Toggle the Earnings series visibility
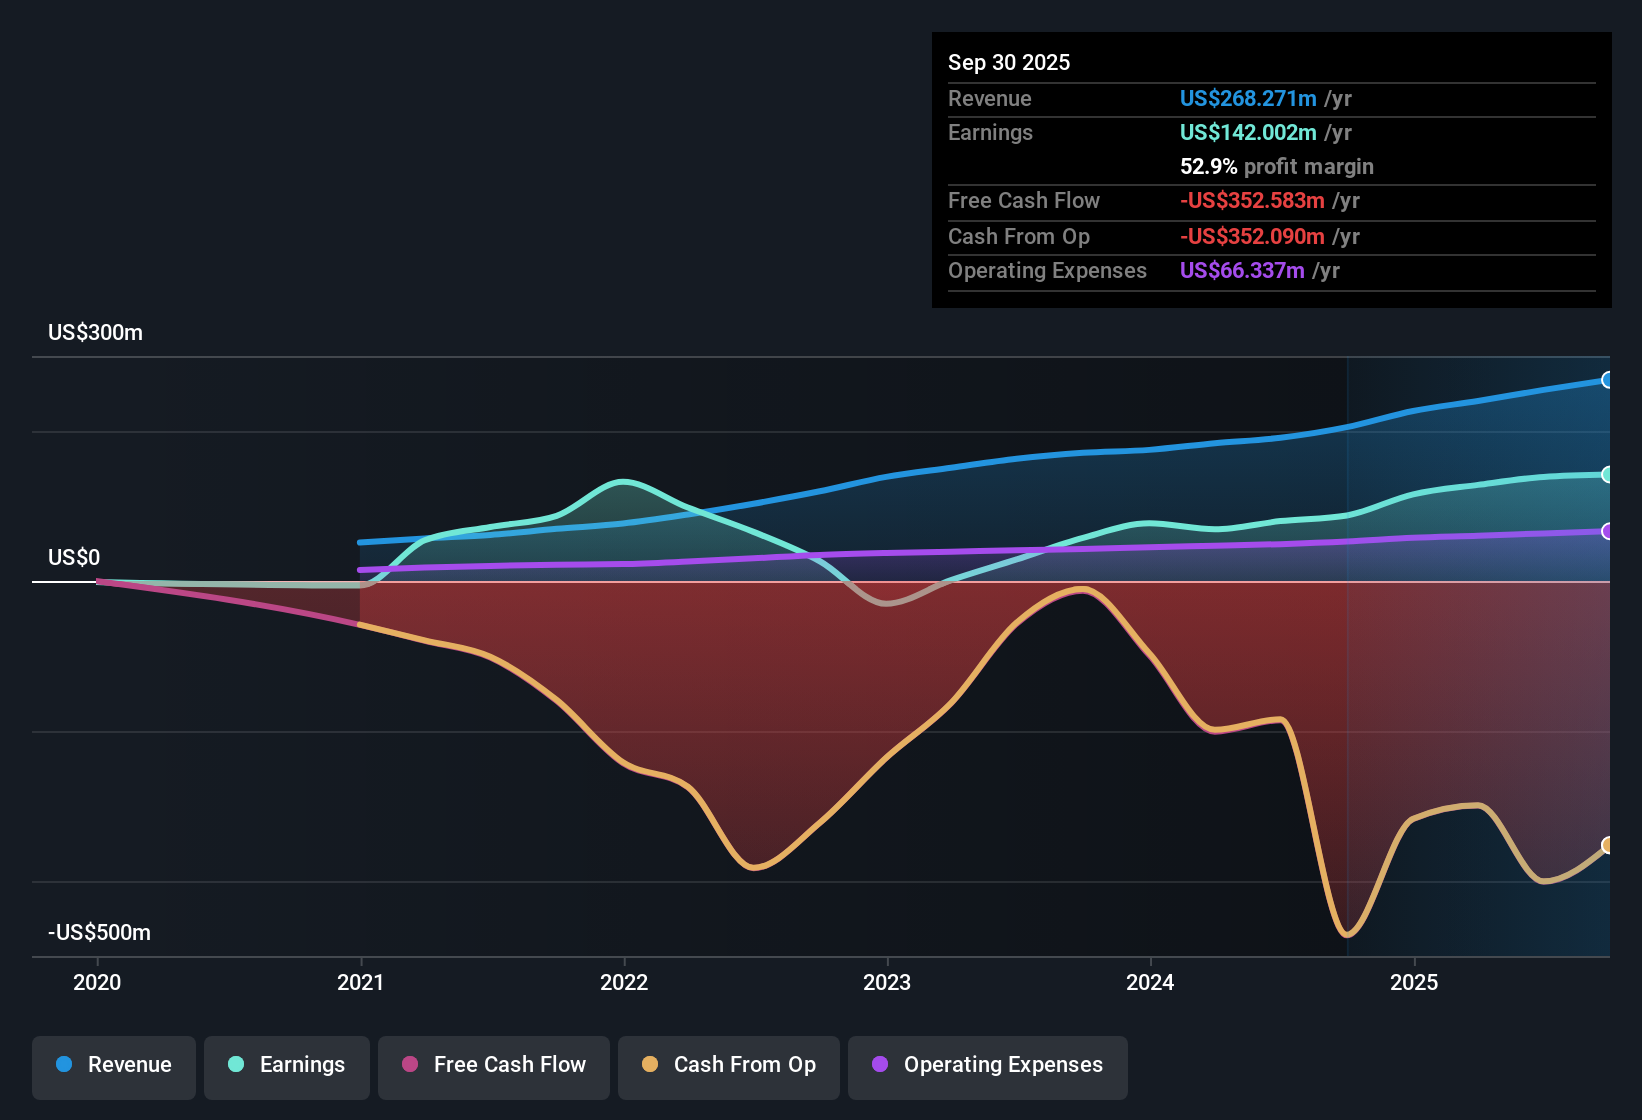The height and width of the screenshot is (1120, 1642). point(287,1066)
